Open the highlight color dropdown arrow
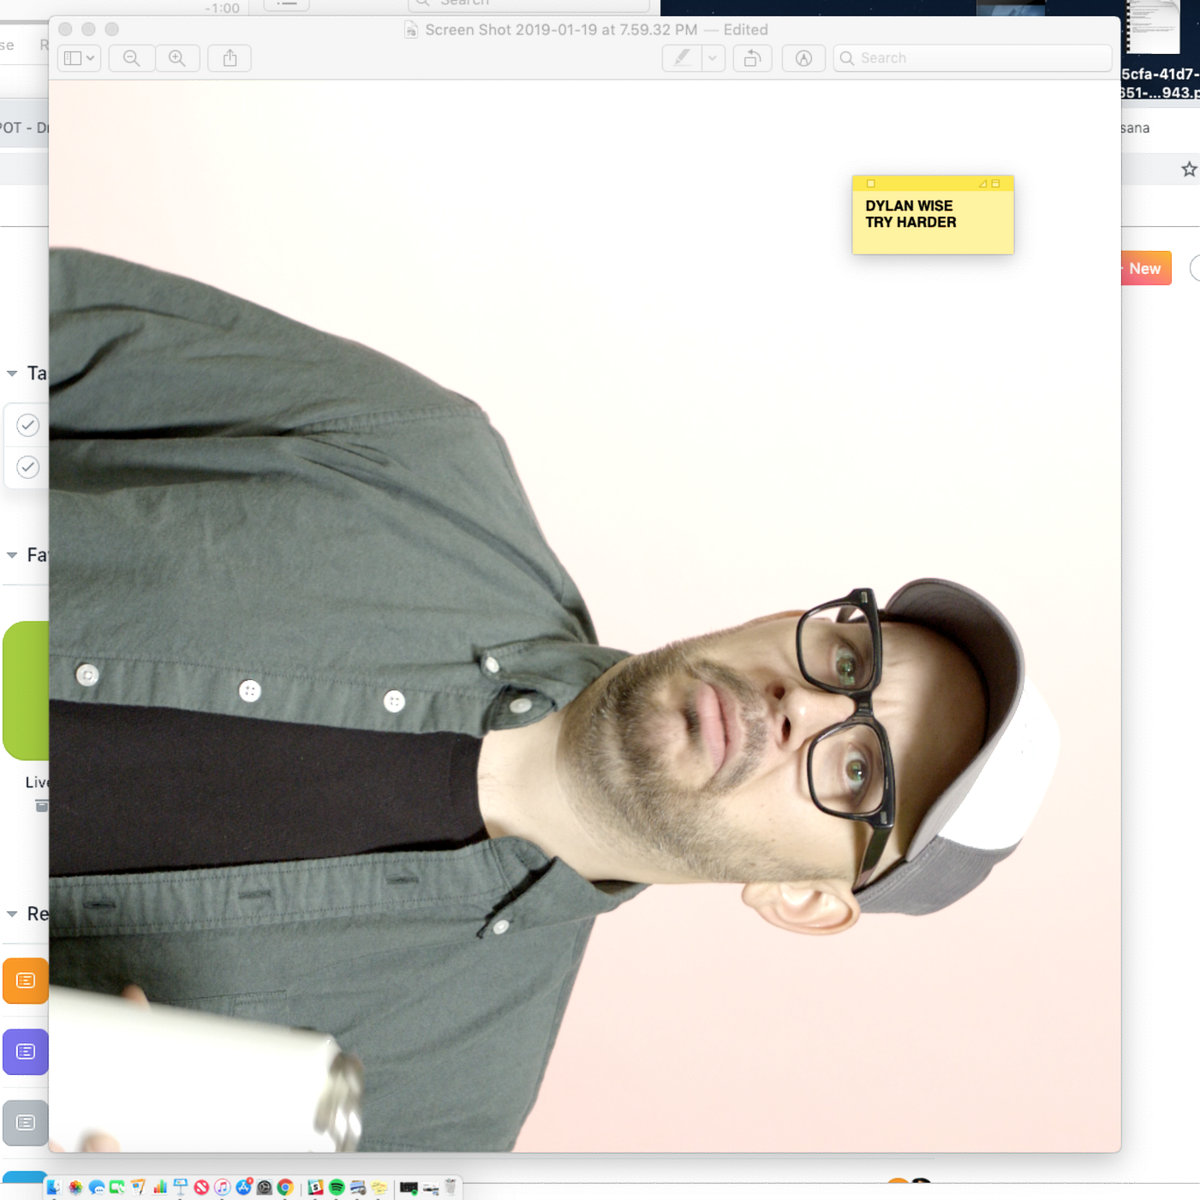 [712, 58]
